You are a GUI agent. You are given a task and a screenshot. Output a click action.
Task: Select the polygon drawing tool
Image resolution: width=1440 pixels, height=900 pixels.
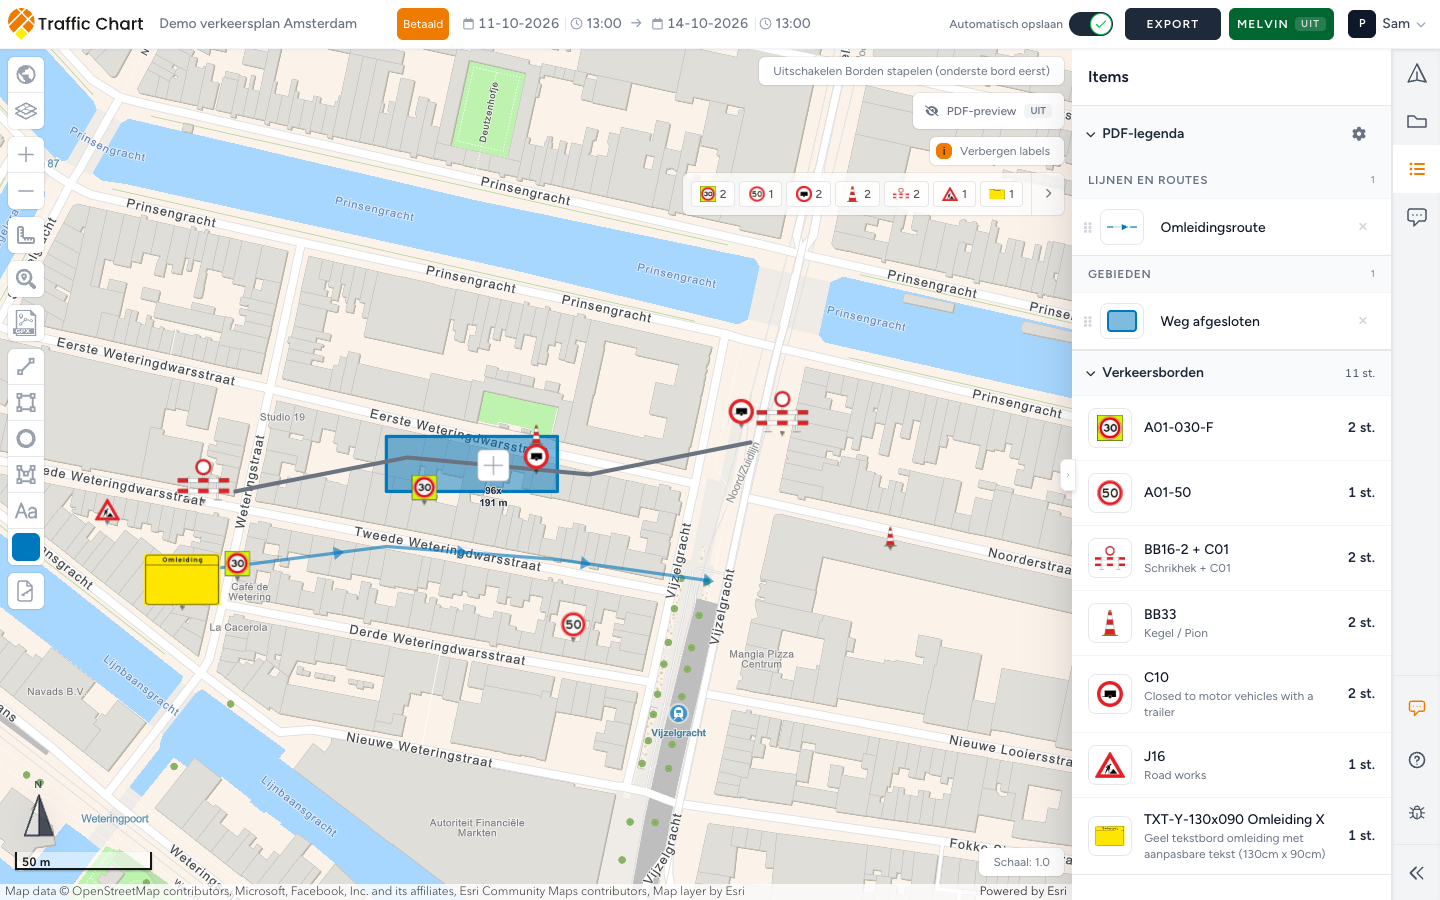coord(26,475)
